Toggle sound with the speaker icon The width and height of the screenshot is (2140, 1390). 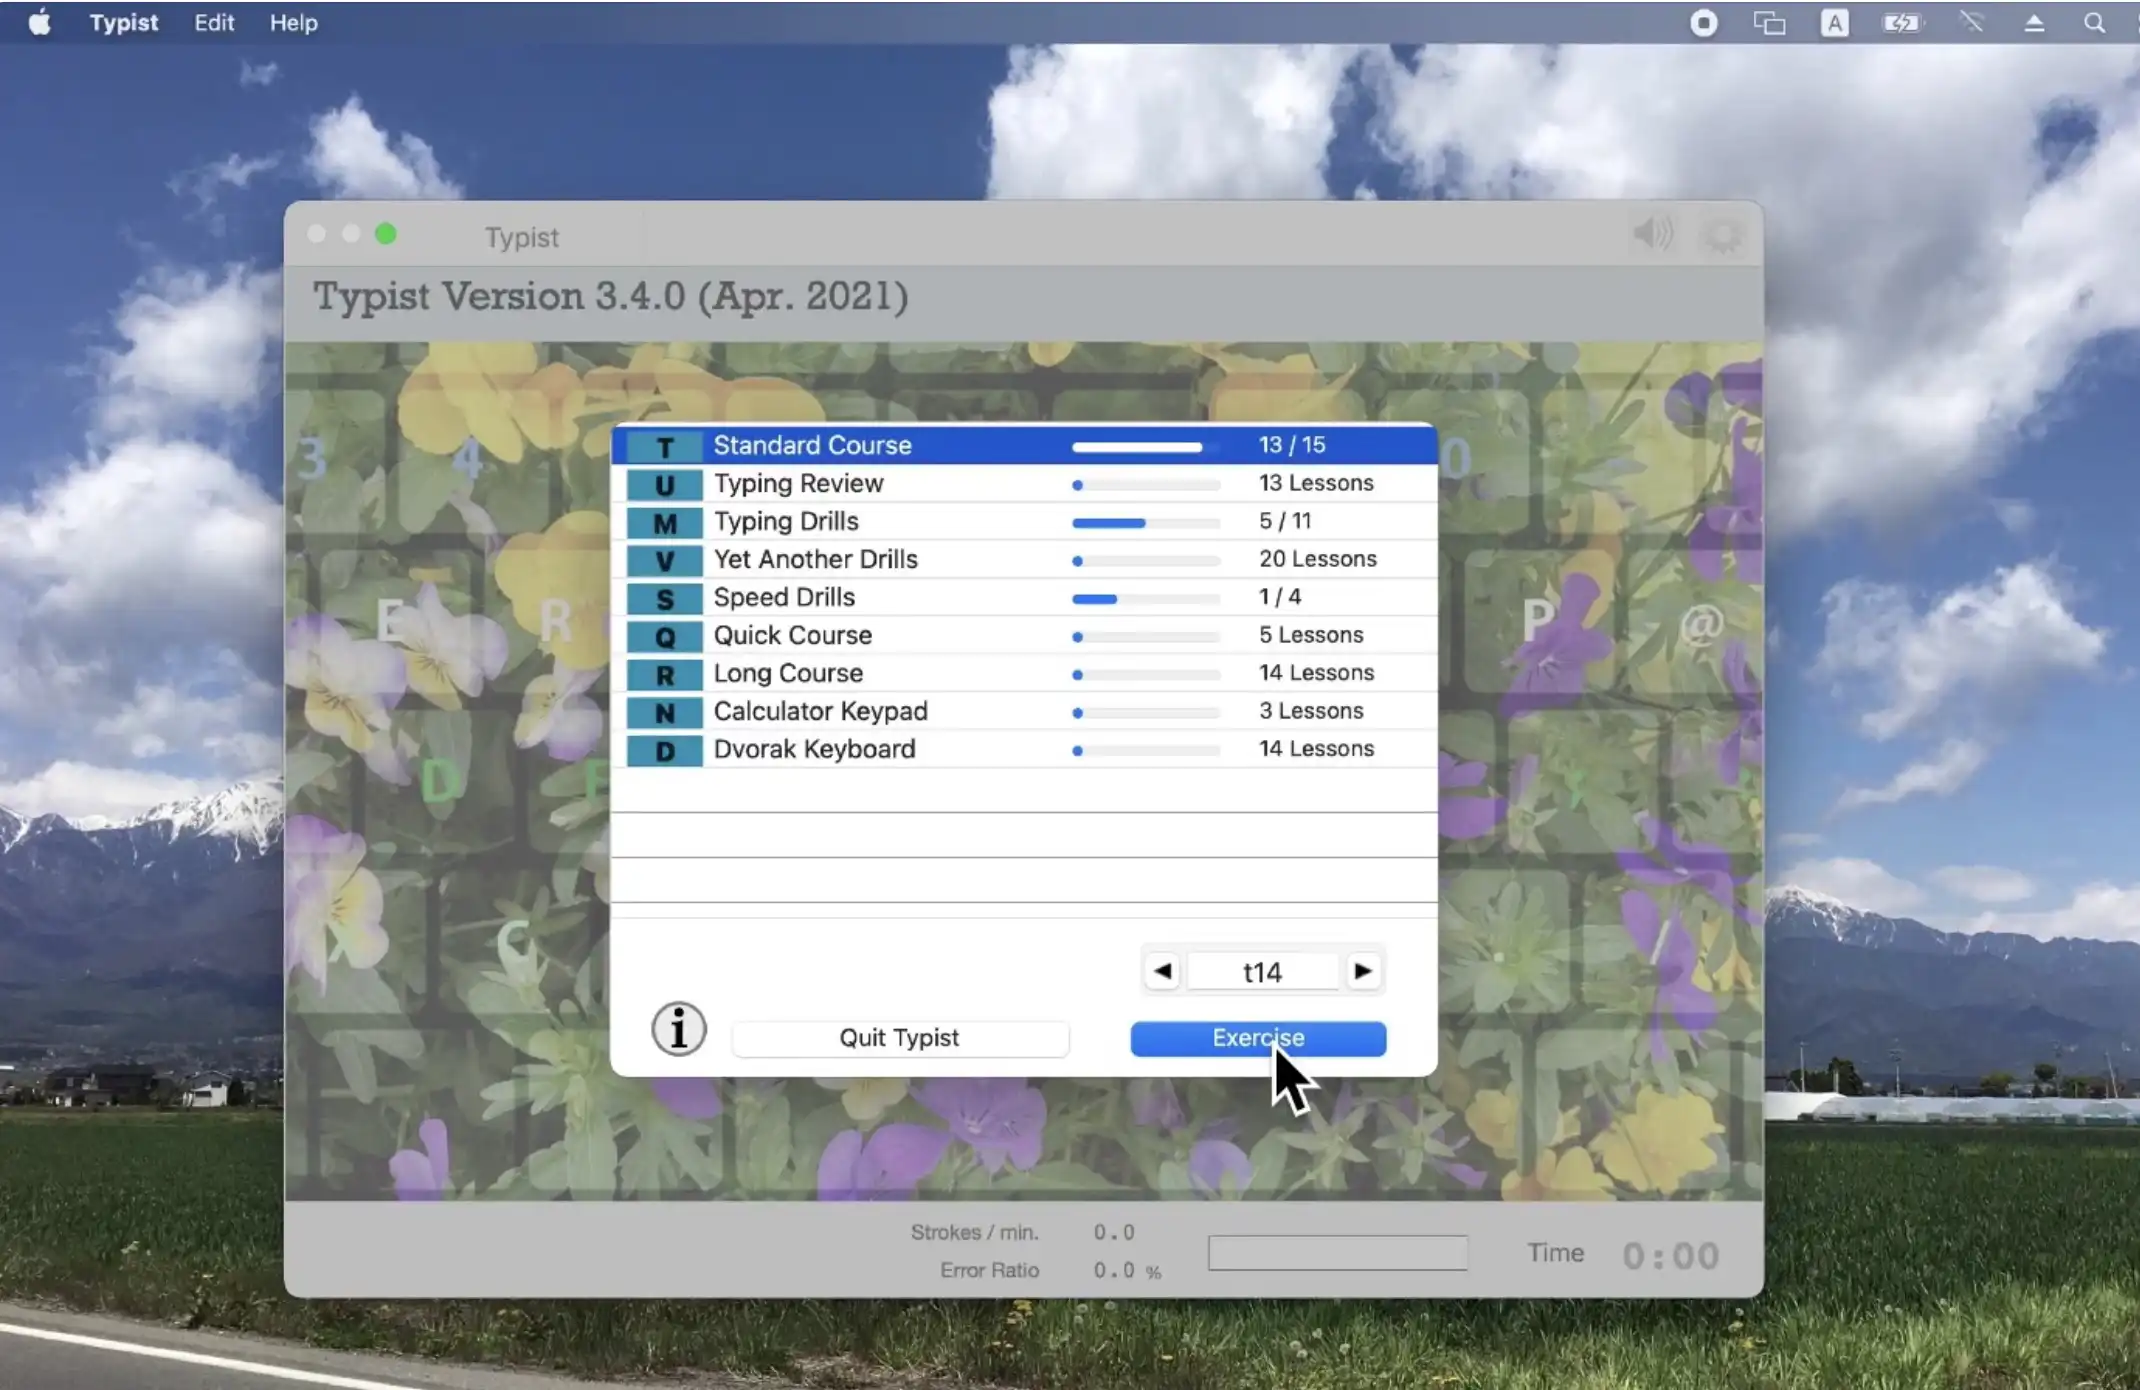pos(1653,235)
